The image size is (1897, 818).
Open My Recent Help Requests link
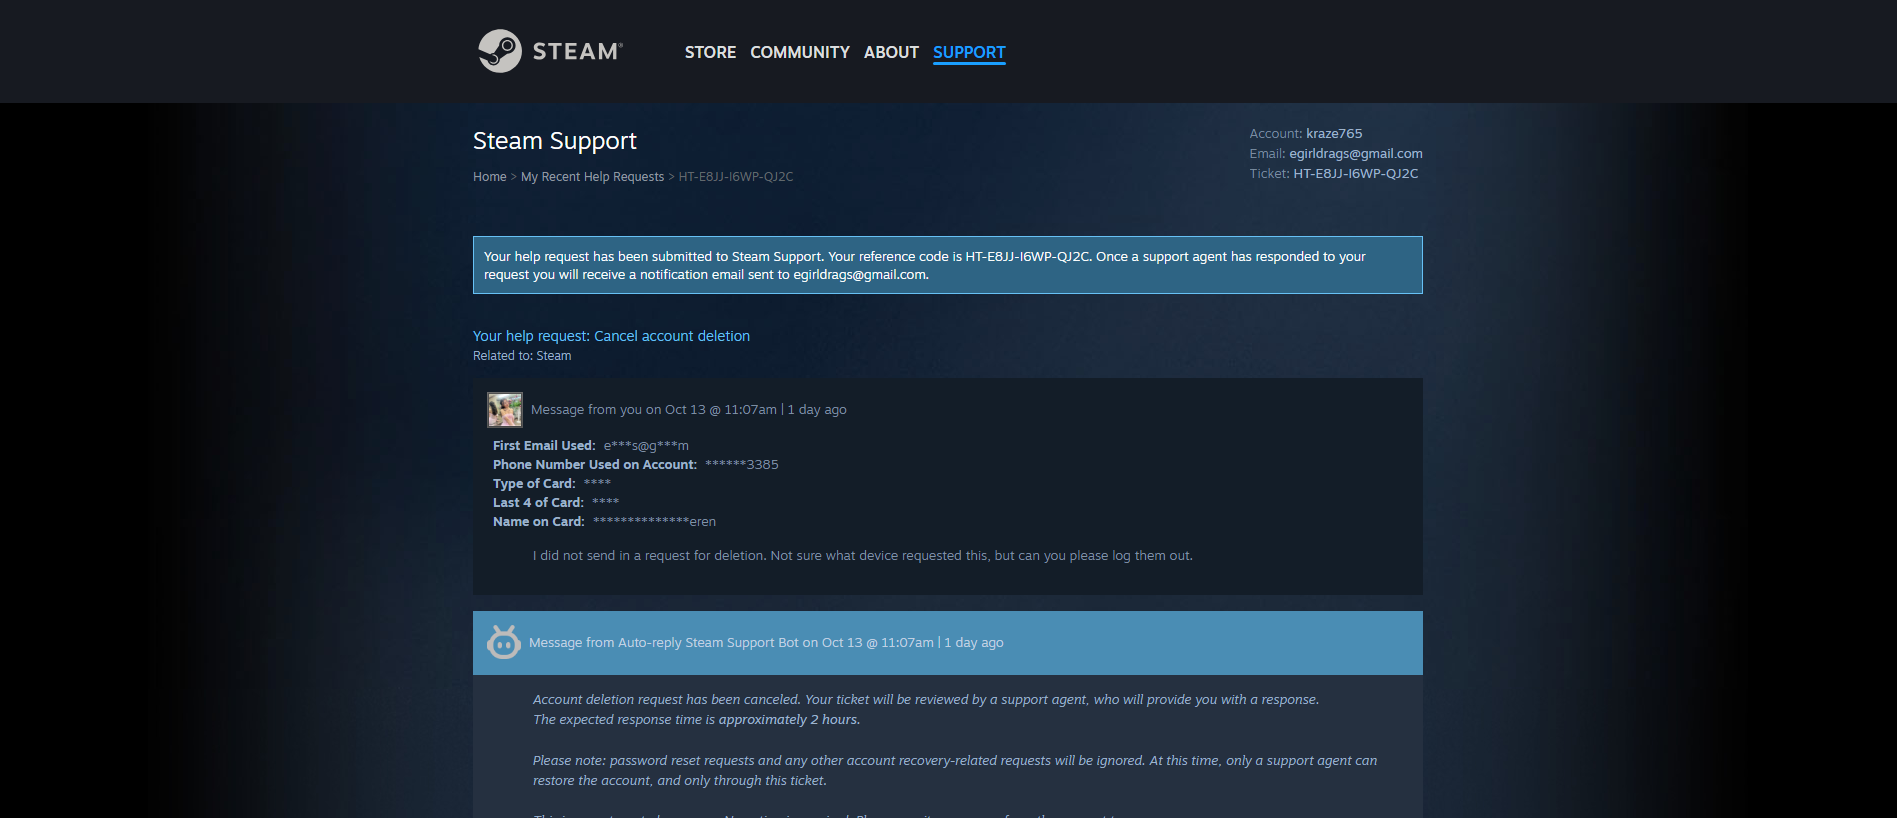(x=592, y=177)
